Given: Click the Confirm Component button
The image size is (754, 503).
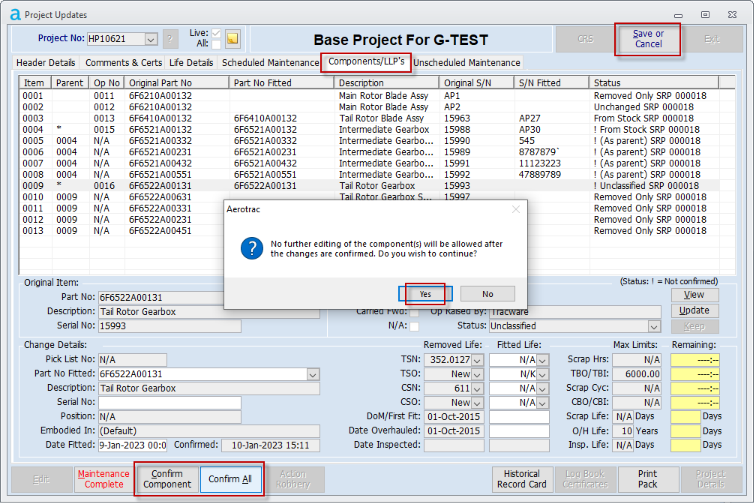Looking at the screenshot, I should pyautogui.click(x=167, y=479).
